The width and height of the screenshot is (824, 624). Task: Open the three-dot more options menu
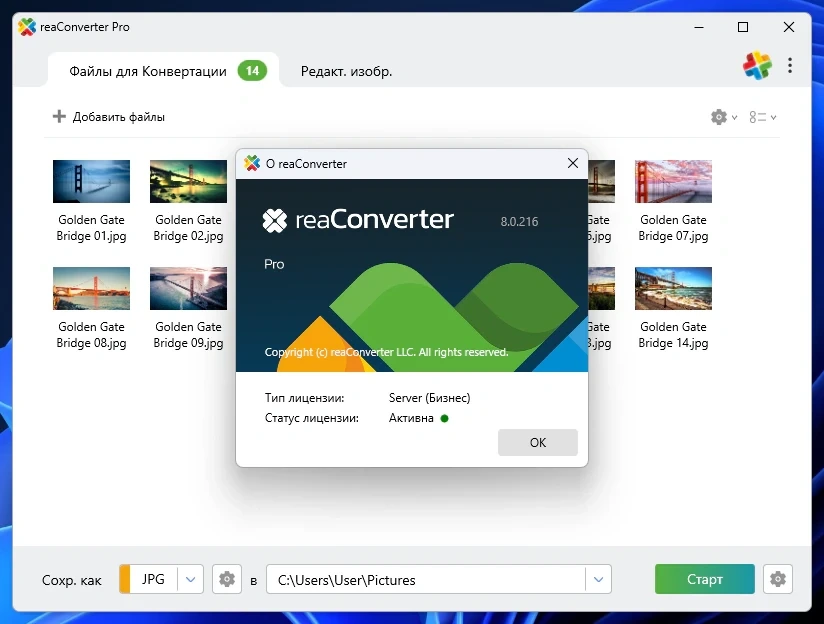(790, 65)
